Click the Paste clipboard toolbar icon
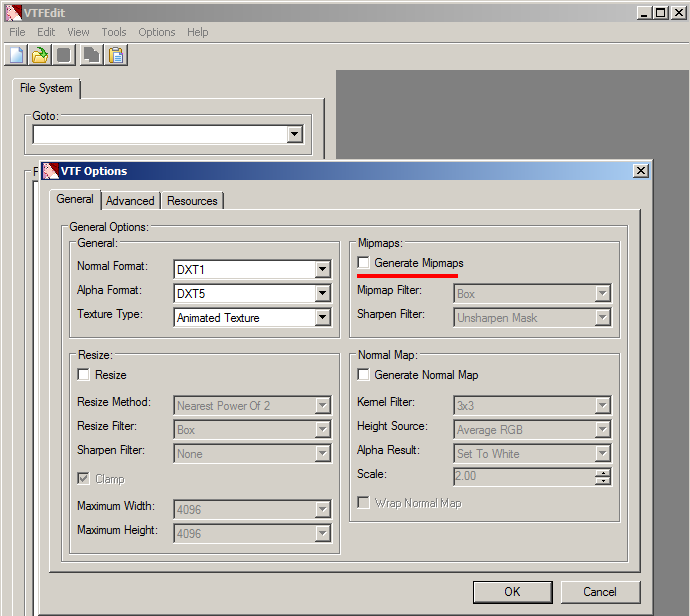Screen dimensions: 690x616 [116, 55]
